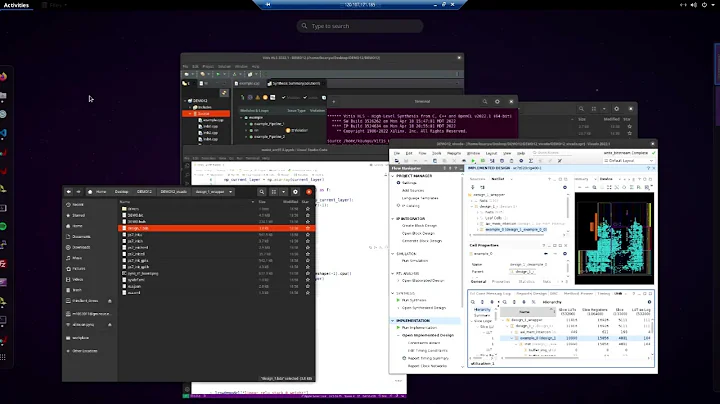Open view options dropdown in front Files window
Image resolution: width=720 pixels, height=404 pixels.
pos(283,192)
